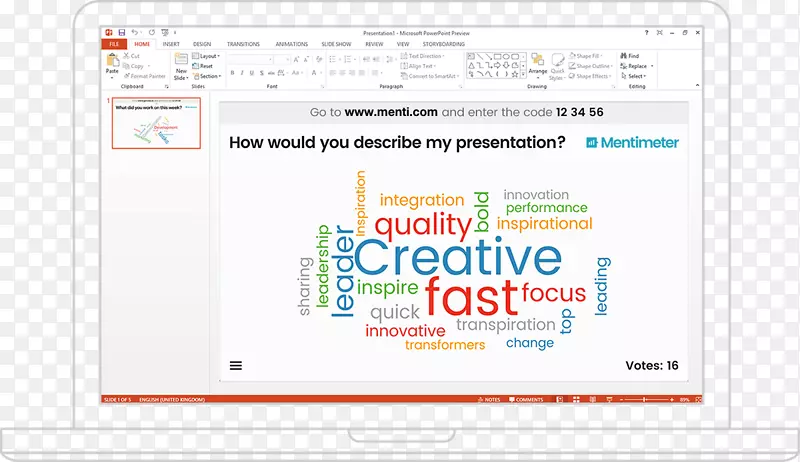Viewport: 800px width, 462px height.
Task: Switch to Normal view in status bar
Action: [560, 399]
